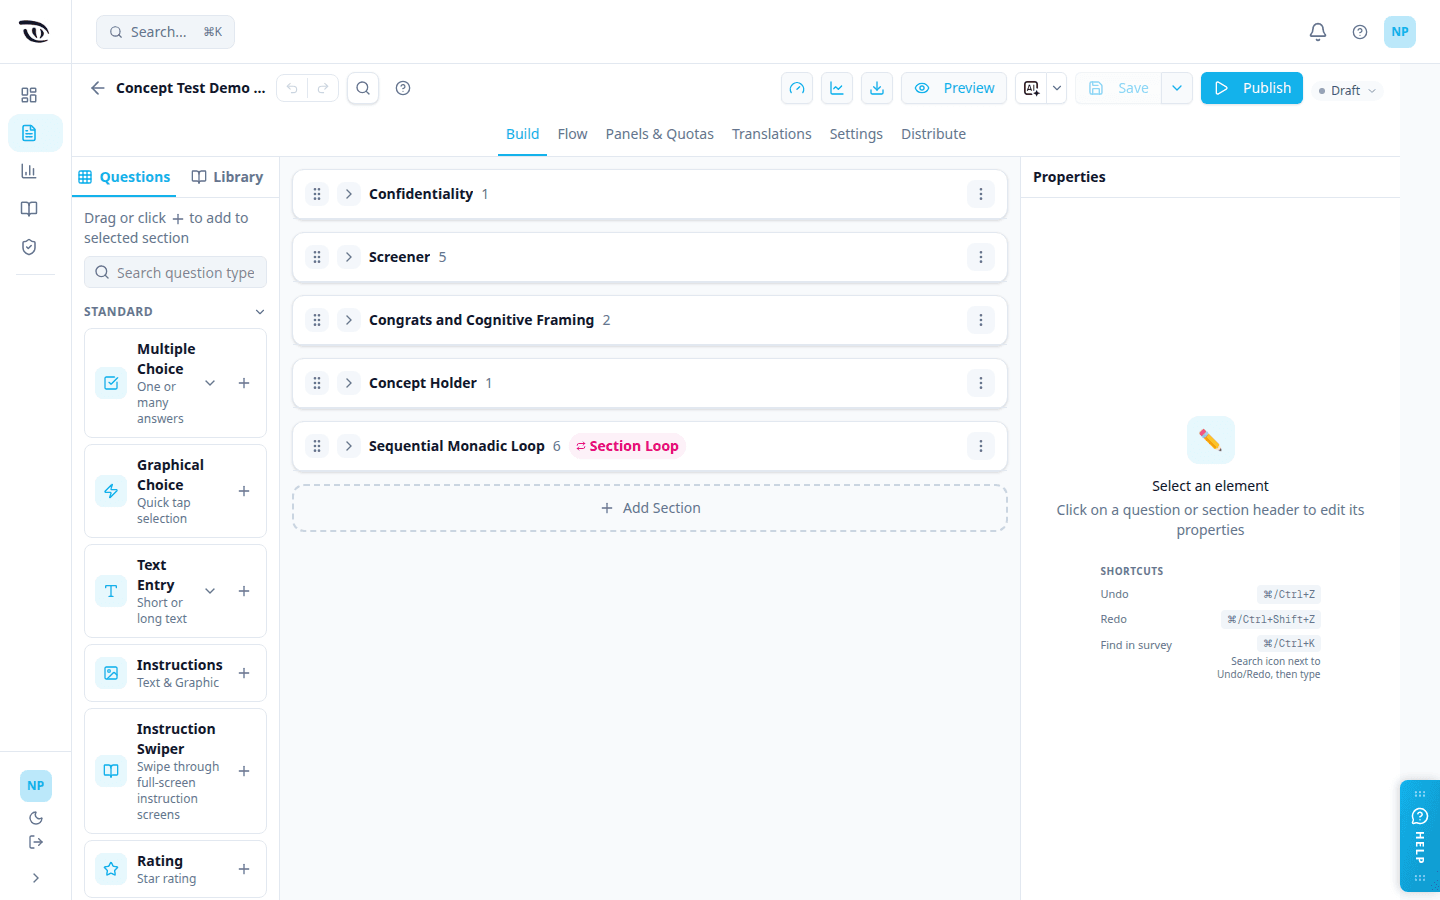Expand the left sidebar with bottom chevron
1440x900 pixels.
tap(36, 878)
